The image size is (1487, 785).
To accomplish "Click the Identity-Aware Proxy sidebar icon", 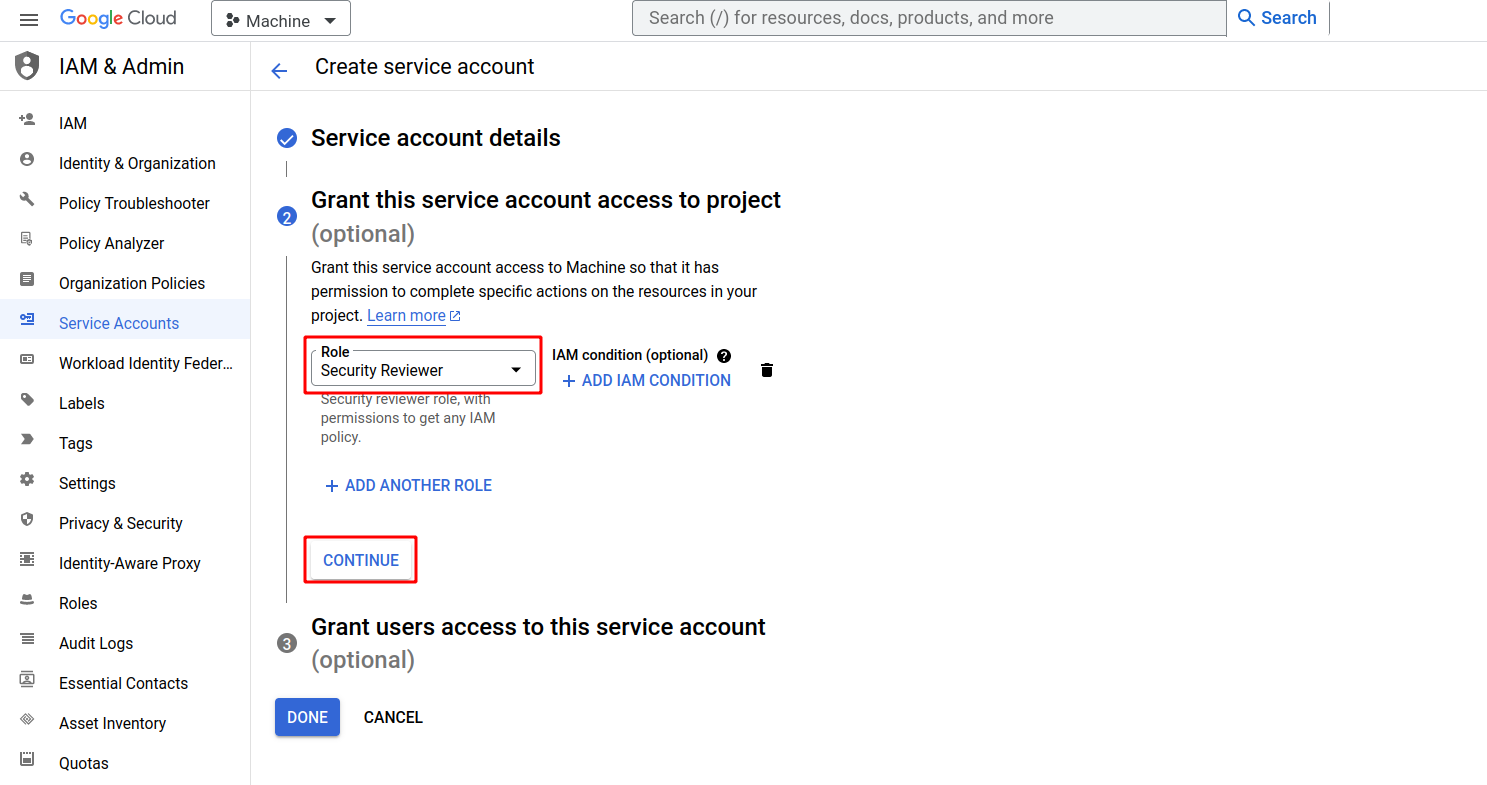I will pyautogui.click(x=27, y=563).
